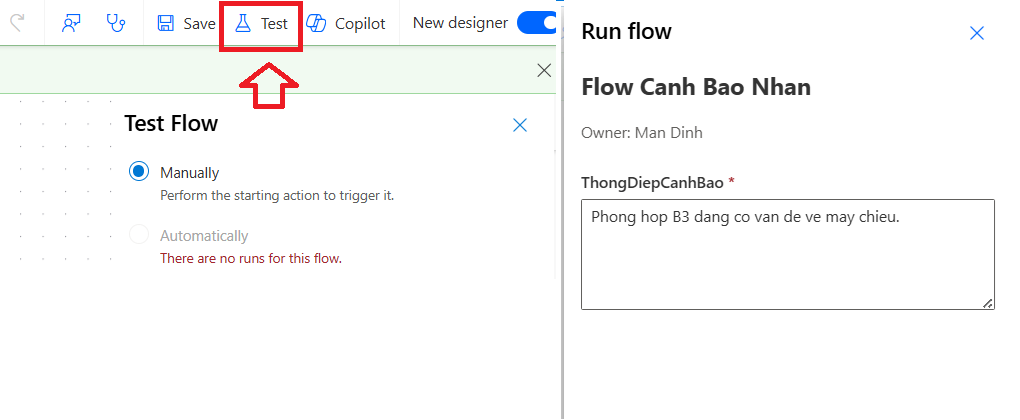
Task: Open the feedback icon in toolbar
Action: [71, 23]
